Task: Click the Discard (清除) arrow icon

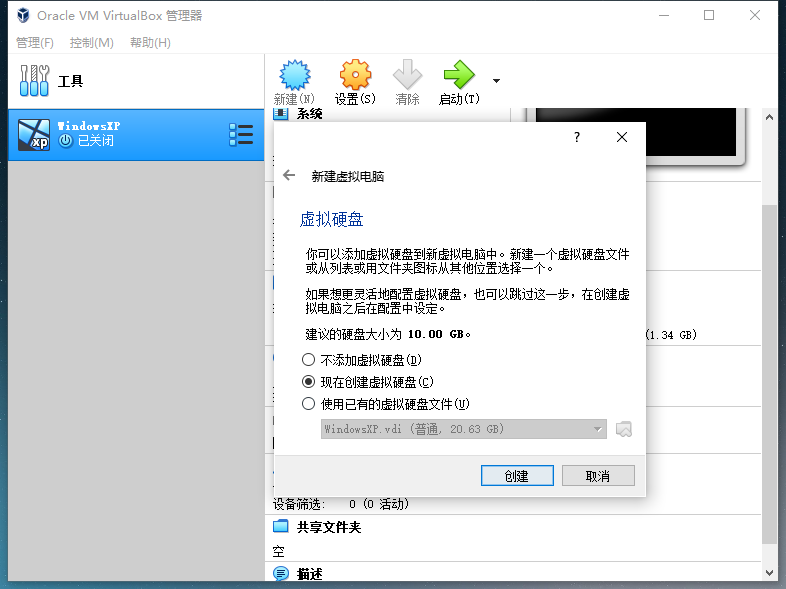Action: 407,75
